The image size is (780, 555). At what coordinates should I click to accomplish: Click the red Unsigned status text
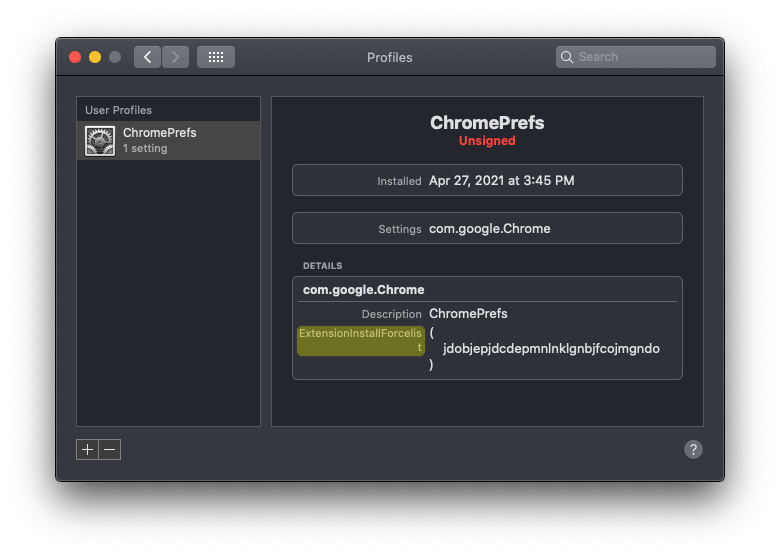click(x=487, y=141)
